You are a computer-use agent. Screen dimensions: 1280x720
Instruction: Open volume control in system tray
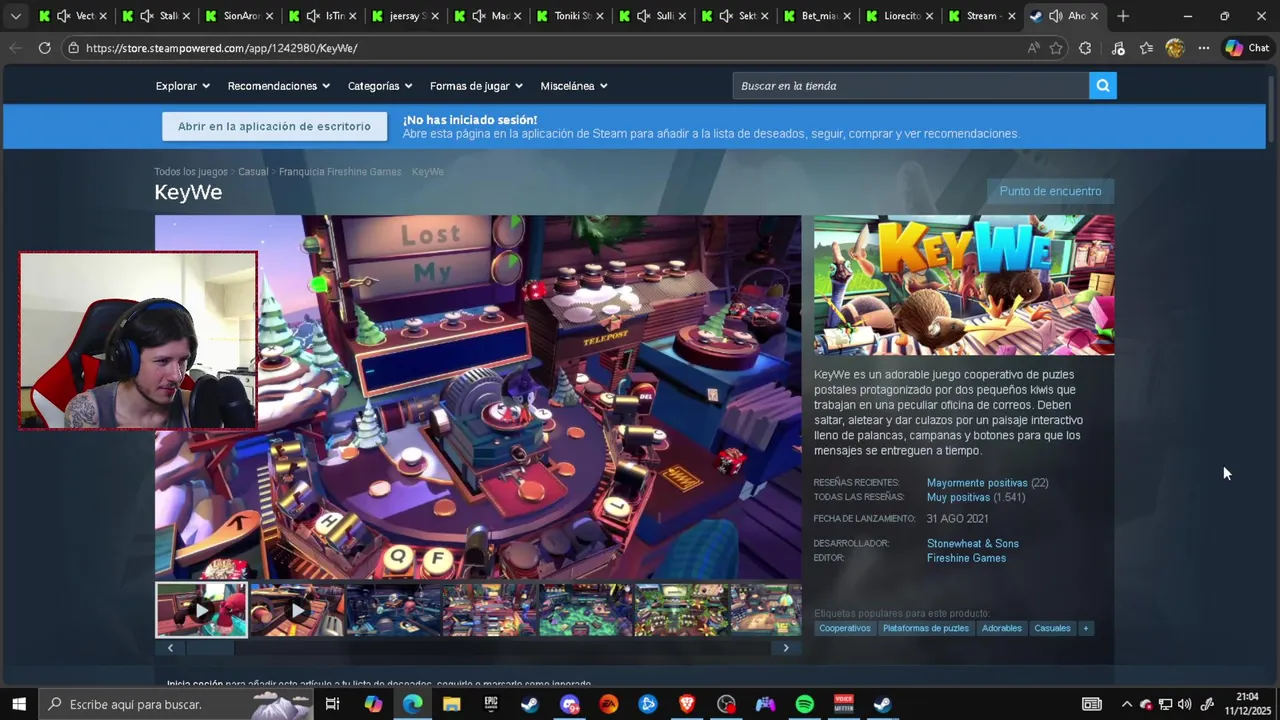tap(1185, 704)
